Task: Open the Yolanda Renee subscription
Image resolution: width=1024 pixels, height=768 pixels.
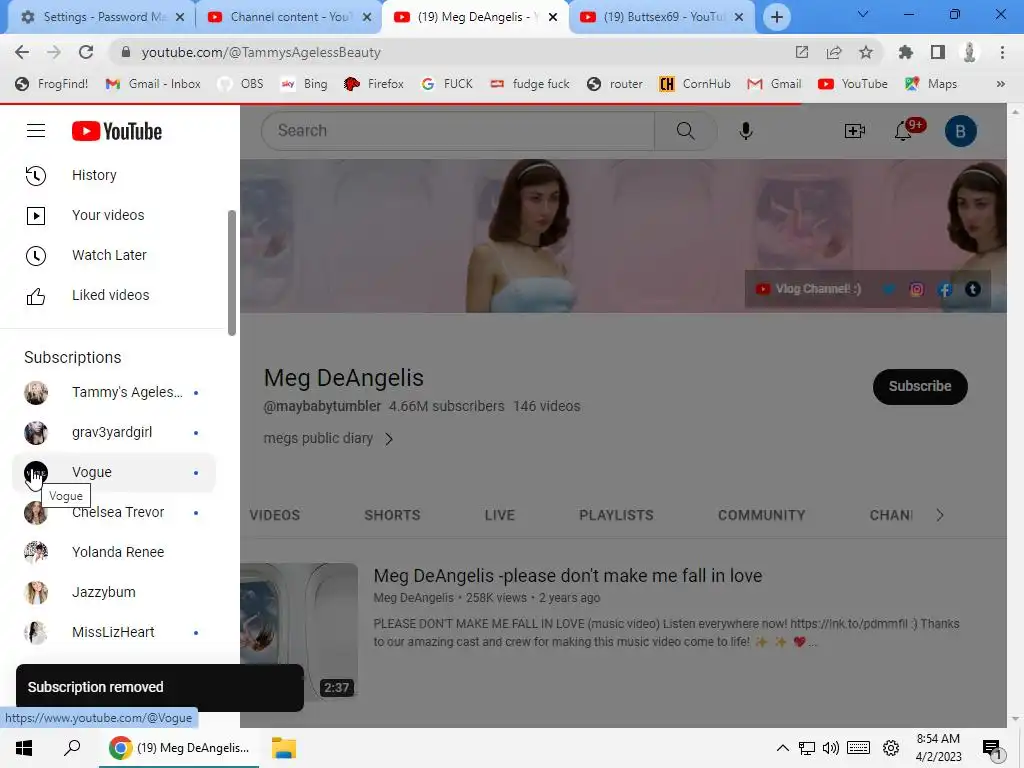Action: 114,552
